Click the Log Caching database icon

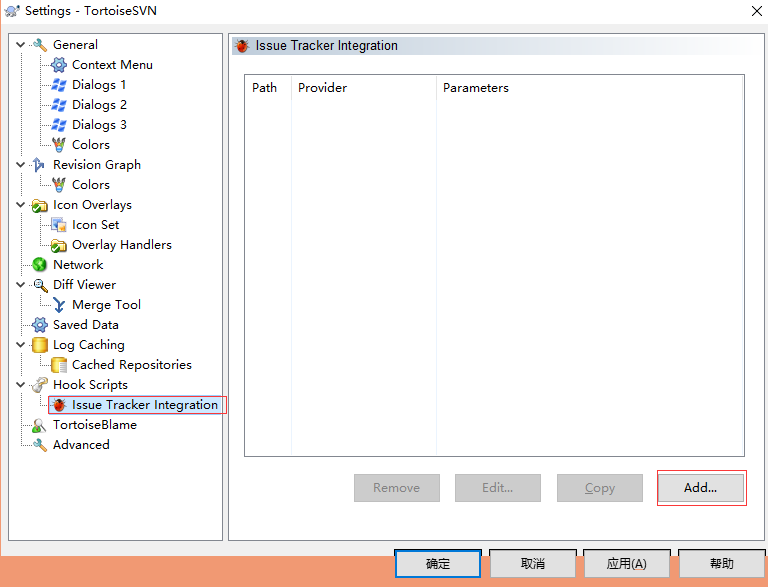pyautogui.click(x=40, y=345)
